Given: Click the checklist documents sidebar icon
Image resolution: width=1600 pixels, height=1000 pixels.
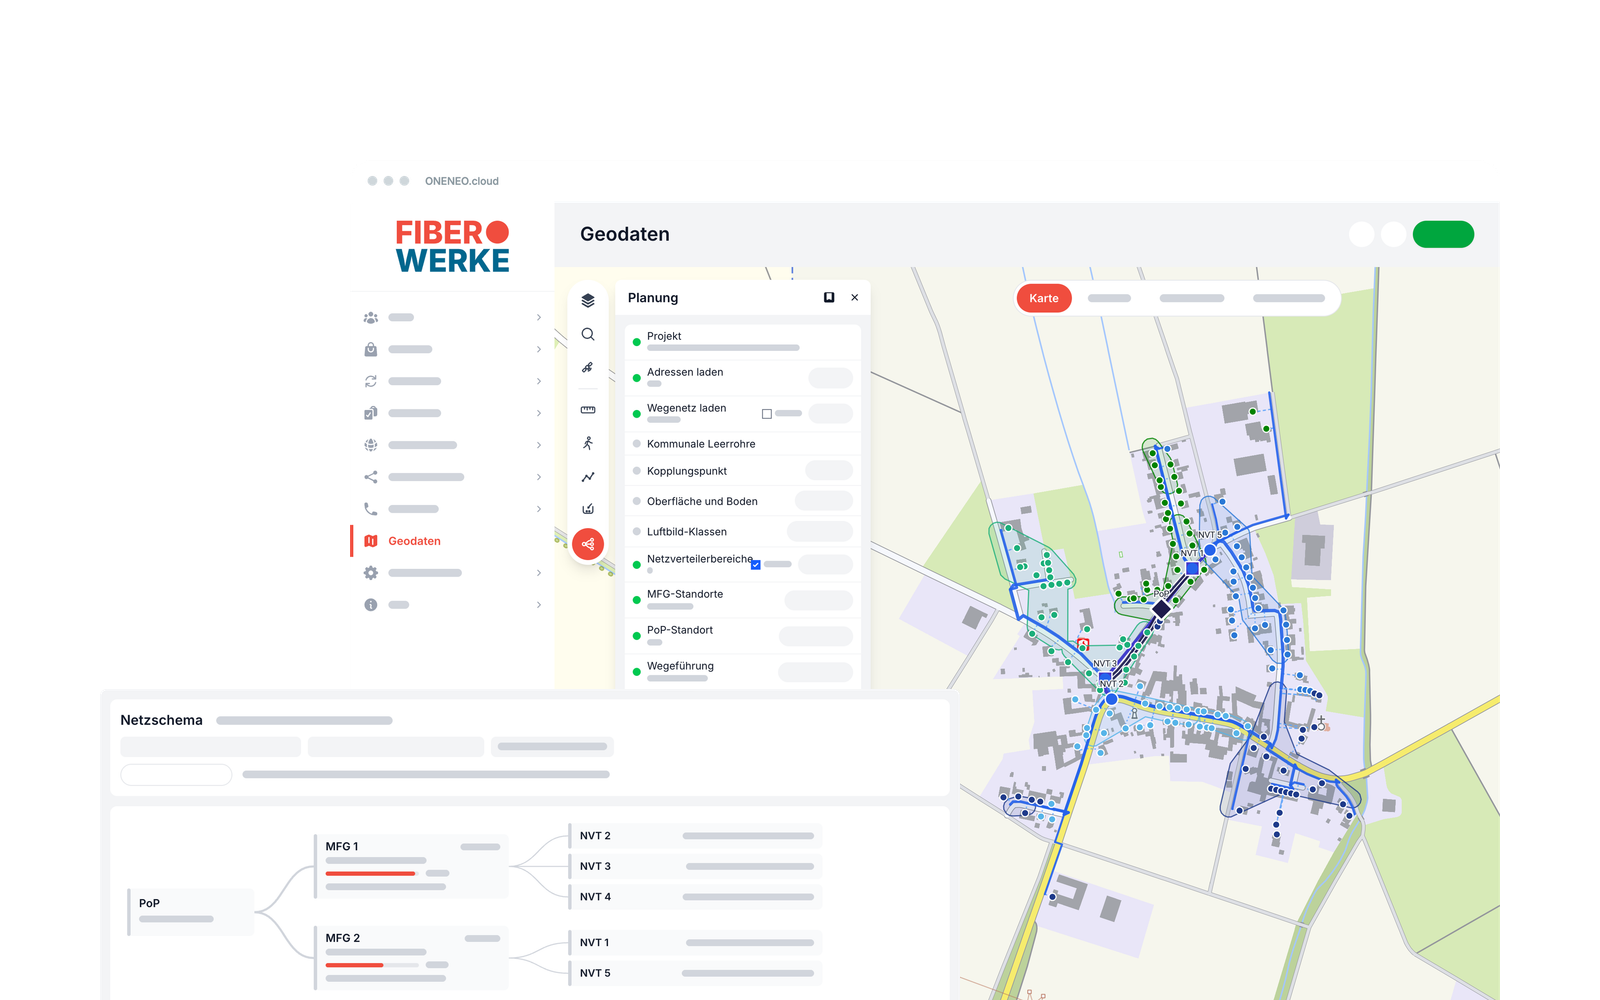Looking at the screenshot, I should 371,413.
